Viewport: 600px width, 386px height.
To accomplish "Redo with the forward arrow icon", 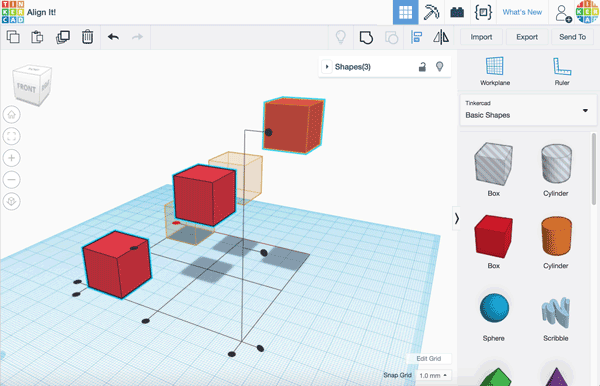I will coord(137,37).
